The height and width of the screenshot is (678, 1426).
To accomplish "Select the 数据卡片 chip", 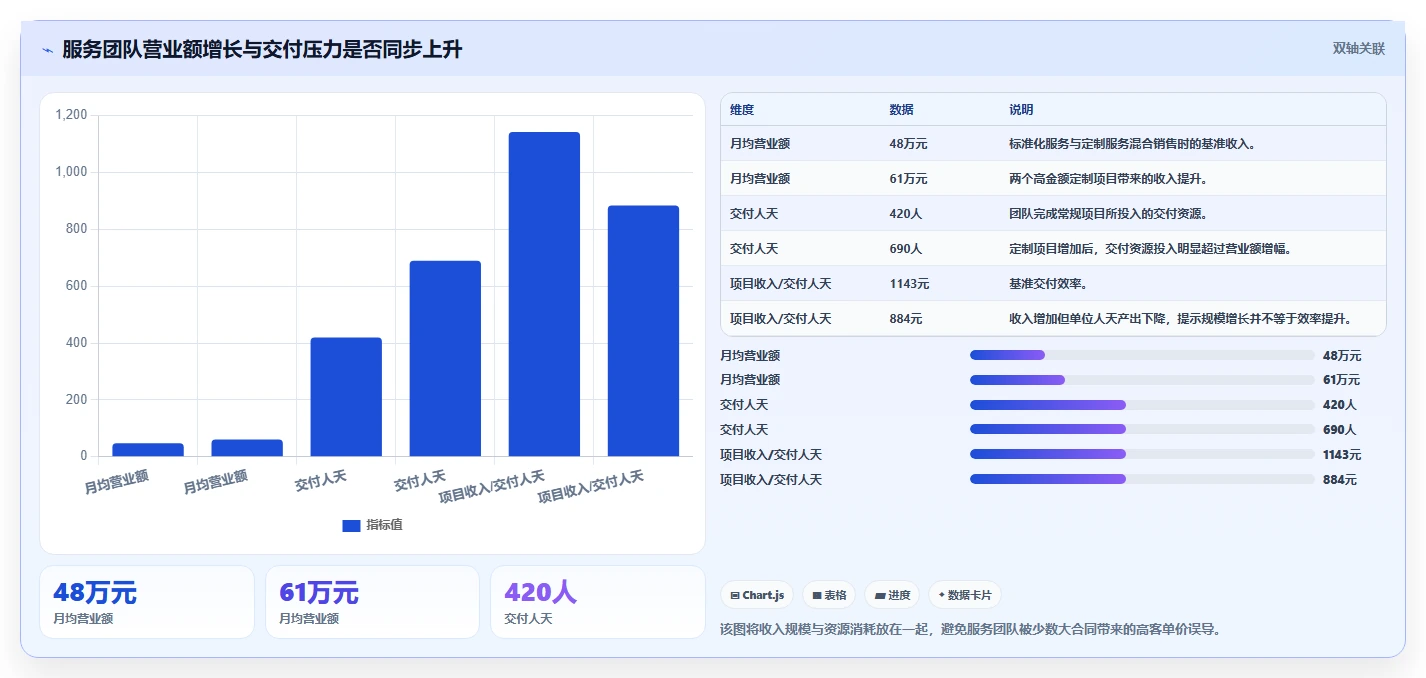I will (965, 595).
